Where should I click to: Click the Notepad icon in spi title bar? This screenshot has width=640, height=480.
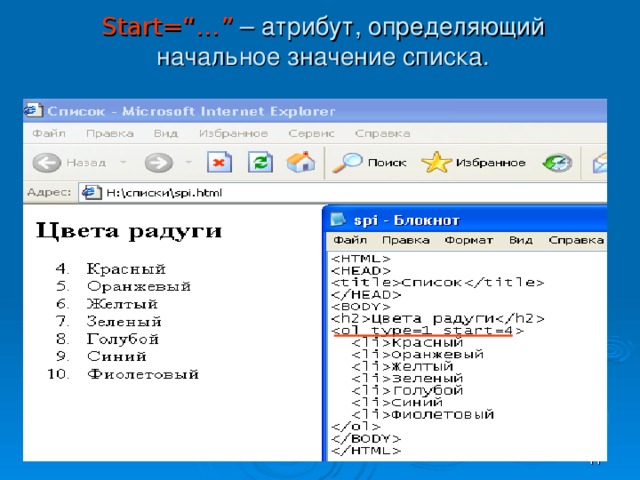[x=338, y=220]
